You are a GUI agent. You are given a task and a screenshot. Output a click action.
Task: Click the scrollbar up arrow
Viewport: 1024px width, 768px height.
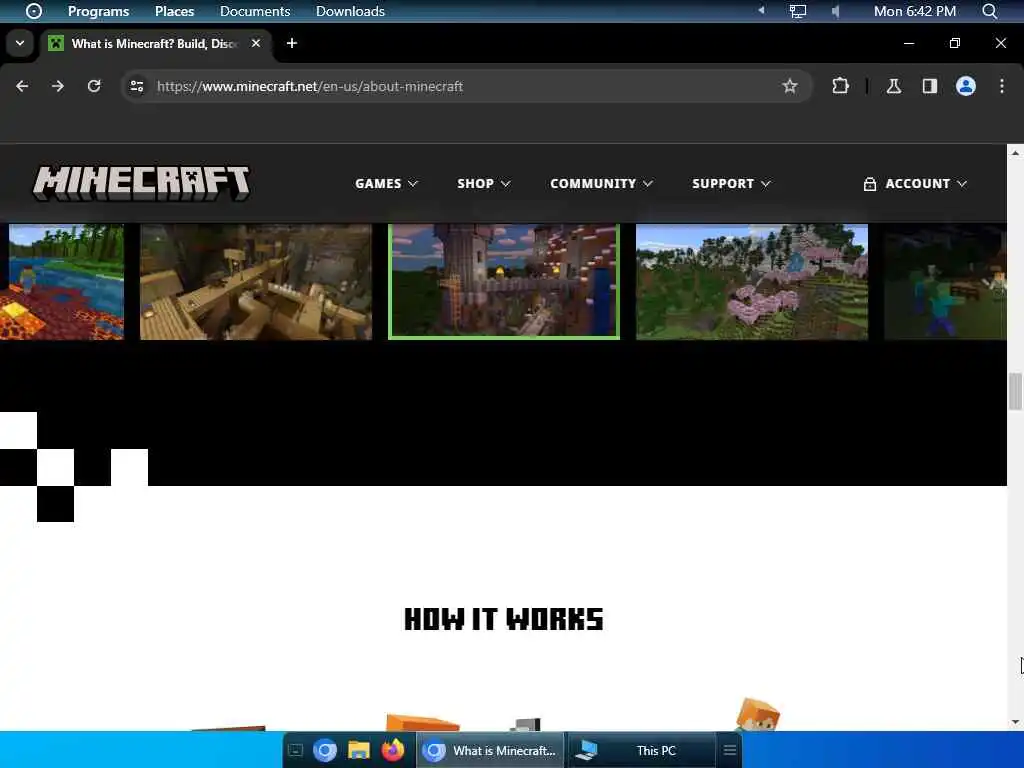[1015, 152]
